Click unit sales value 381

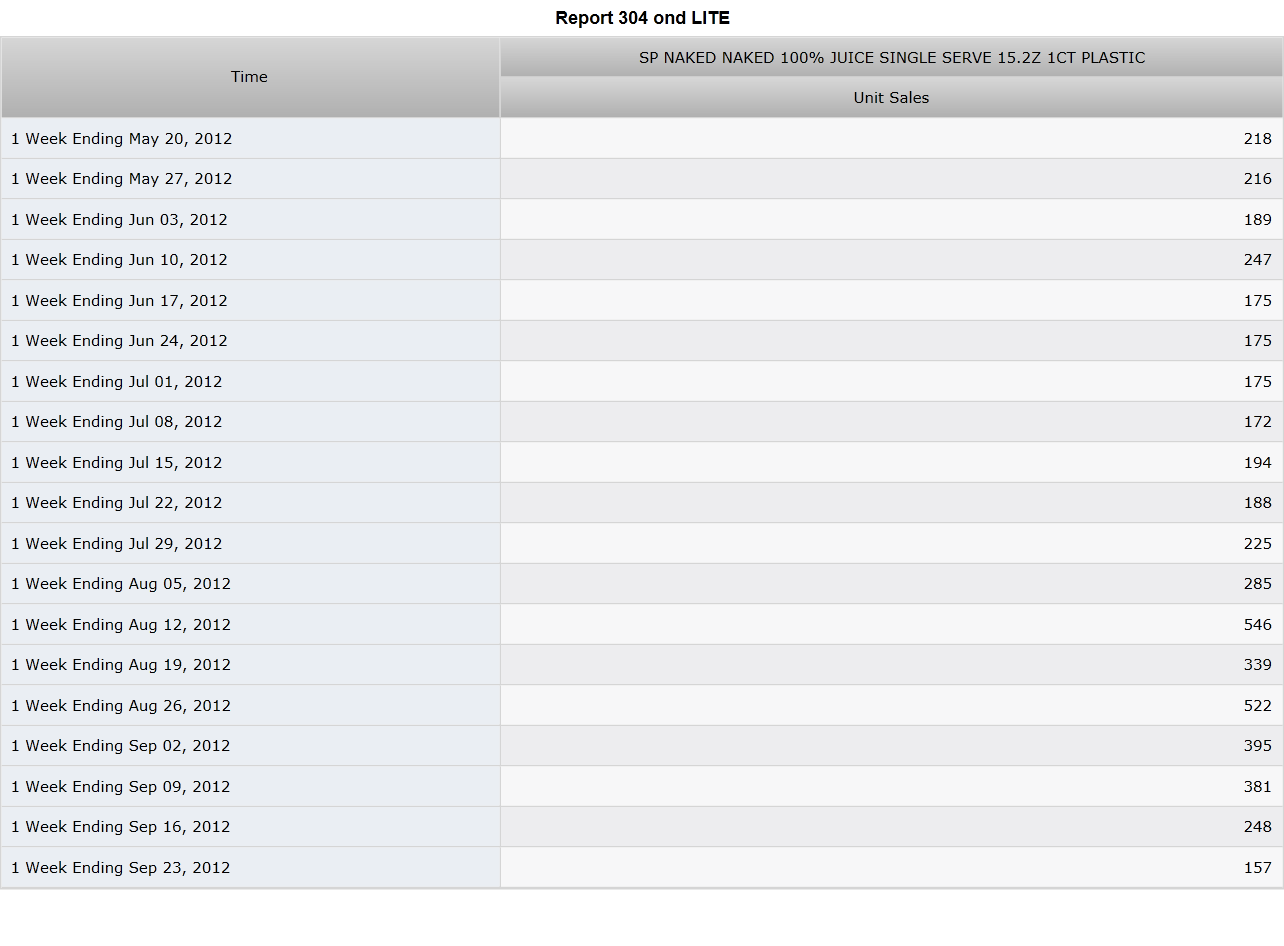[x=1258, y=787]
